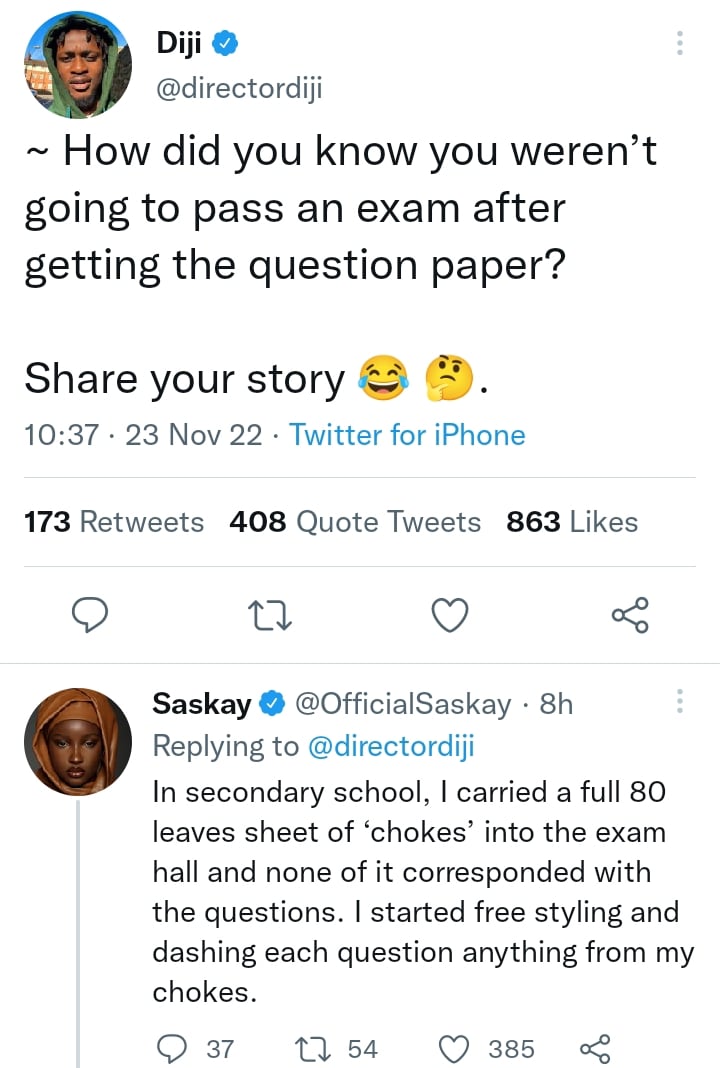This screenshot has width=720, height=1068.
Task: Like Diji's main tweet
Action: [450, 615]
